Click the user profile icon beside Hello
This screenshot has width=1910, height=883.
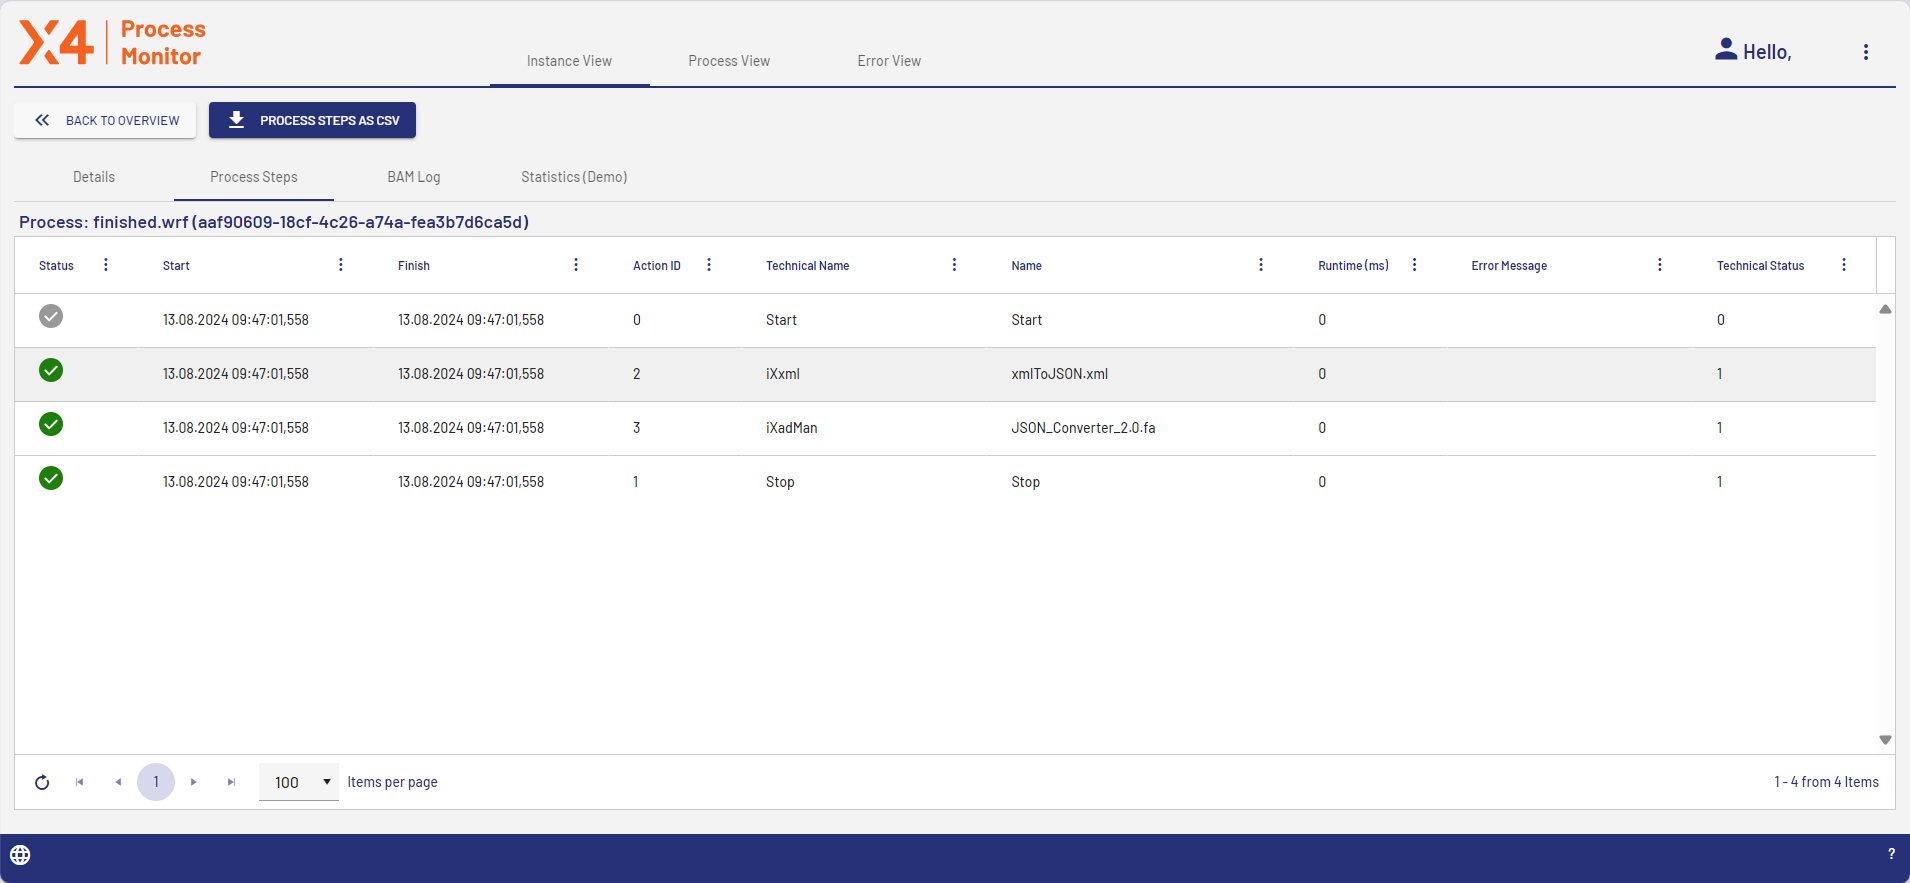1725,50
